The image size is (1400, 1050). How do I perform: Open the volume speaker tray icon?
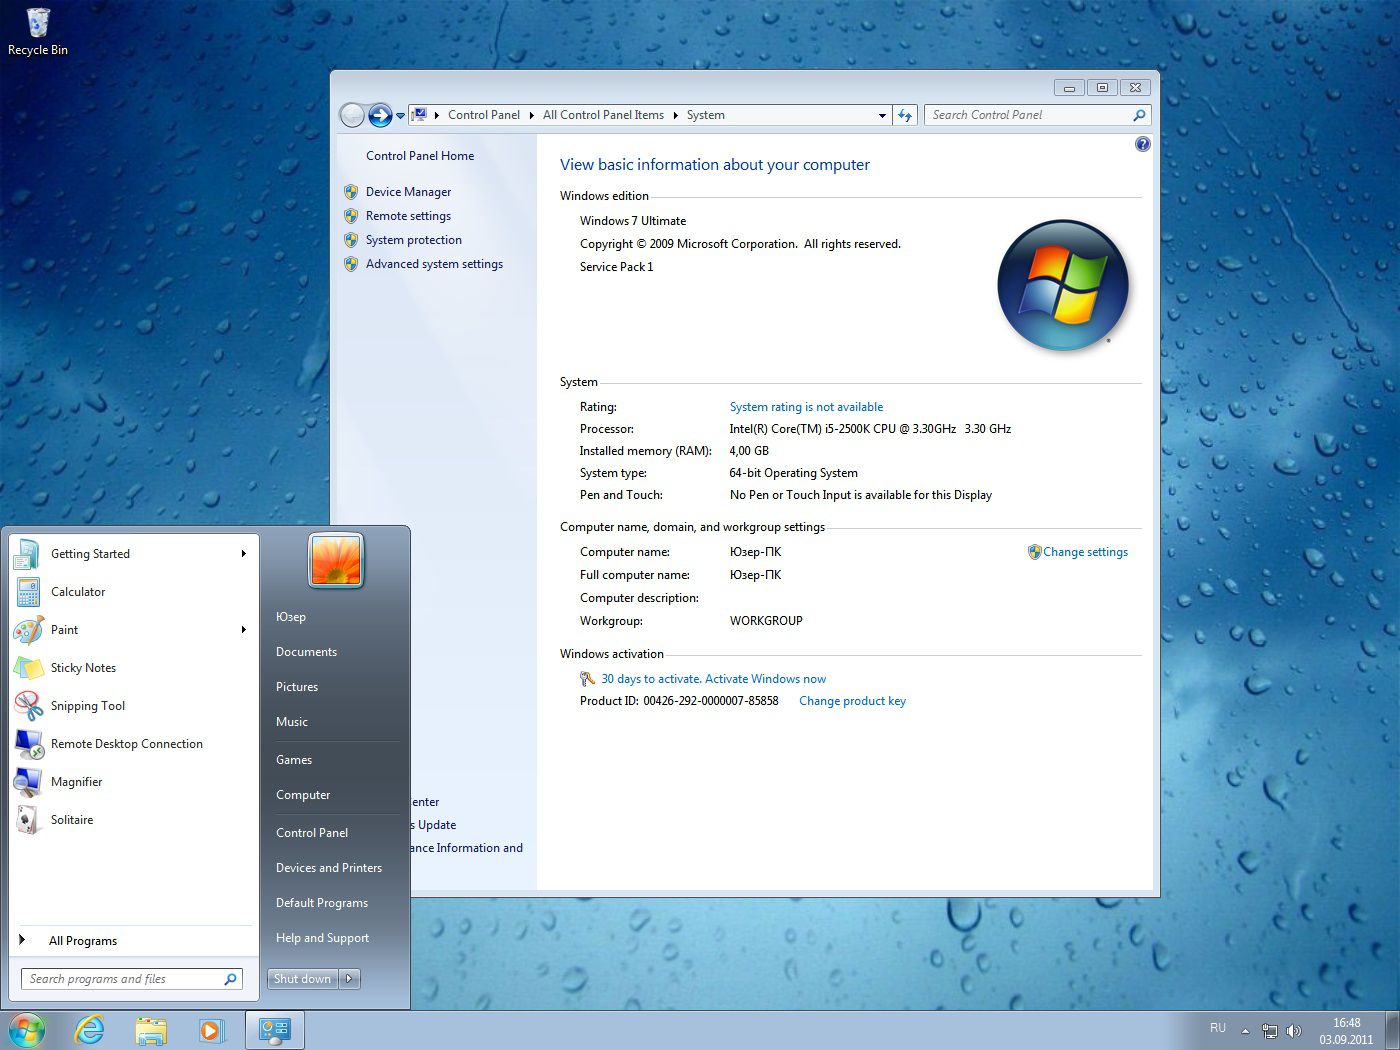point(1294,1030)
